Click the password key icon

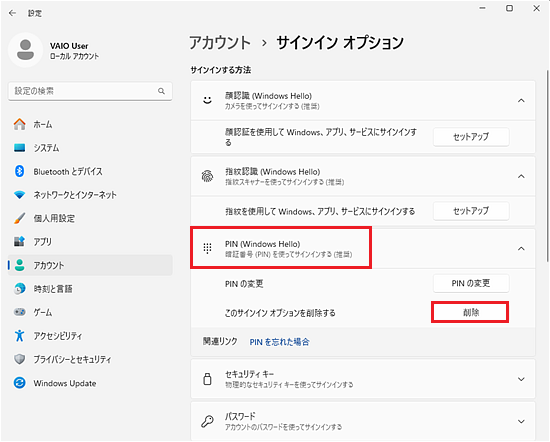click(208, 421)
